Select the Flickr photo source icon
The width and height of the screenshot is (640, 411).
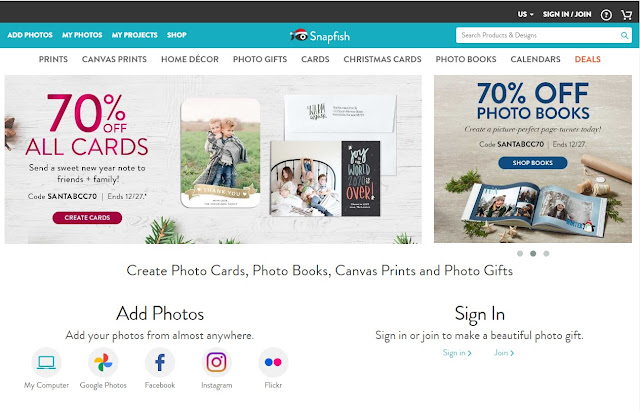point(273,362)
